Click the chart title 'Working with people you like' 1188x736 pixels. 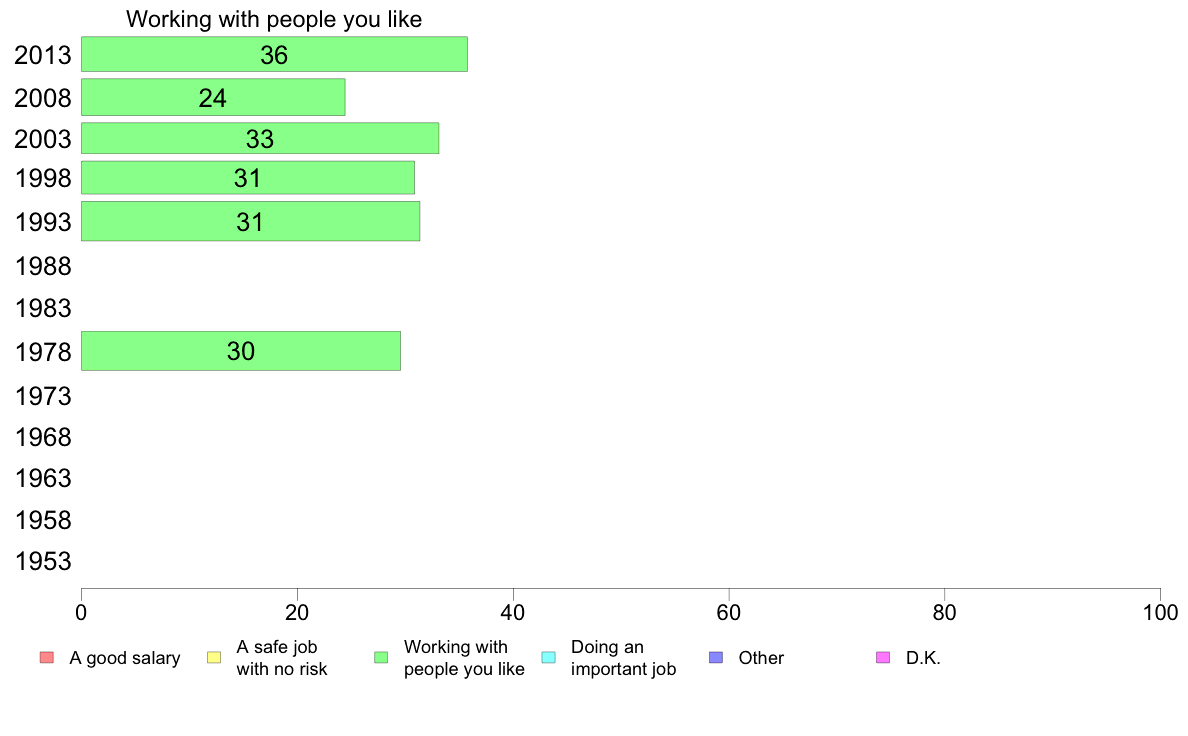click(x=274, y=19)
